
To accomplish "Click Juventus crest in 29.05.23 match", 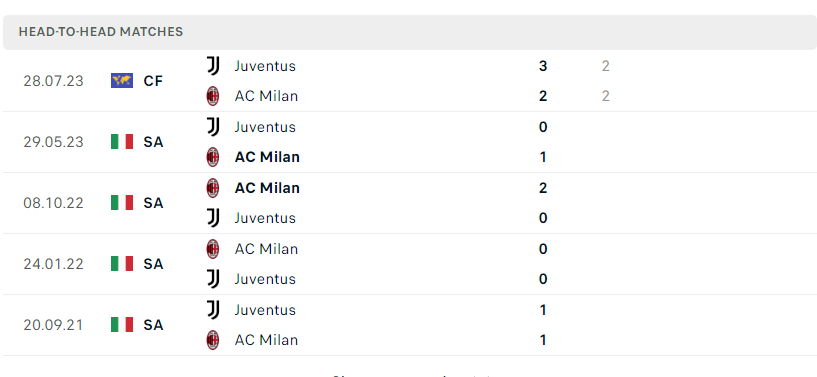I will [213, 127].
